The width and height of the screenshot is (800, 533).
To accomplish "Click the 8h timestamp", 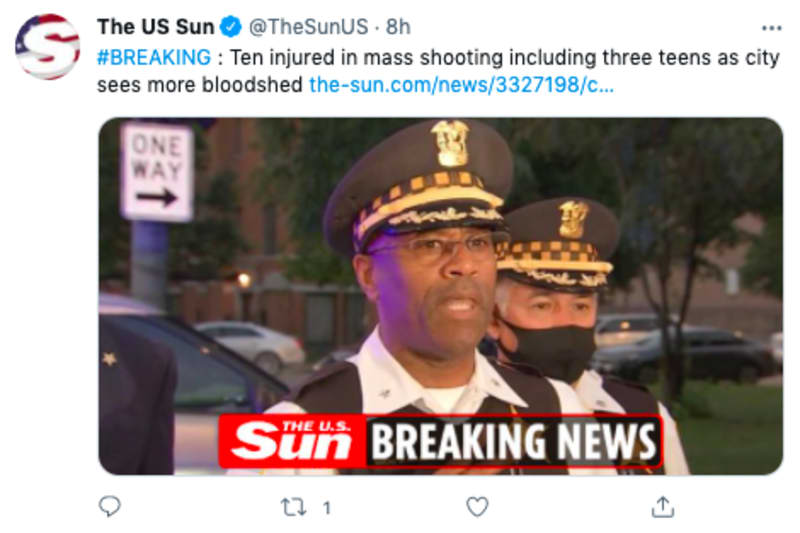I will coord(398,27).
